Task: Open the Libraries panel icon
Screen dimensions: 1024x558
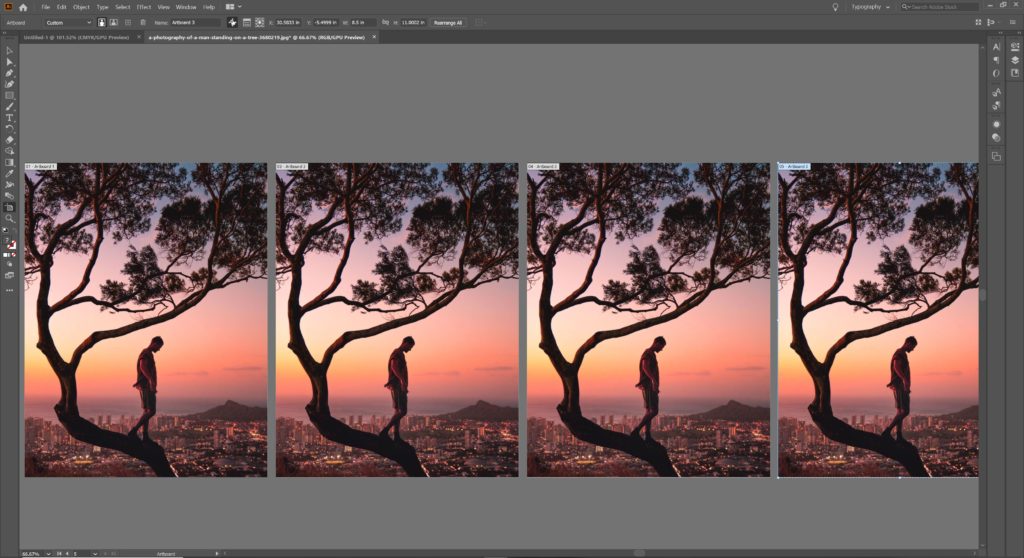Action: [1015, 73]
